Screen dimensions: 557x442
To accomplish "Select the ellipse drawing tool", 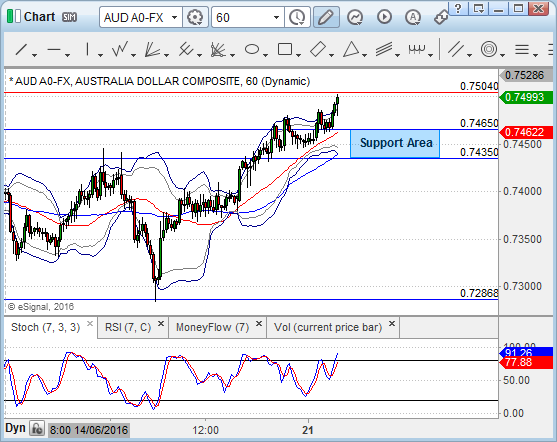I will click(252, 49).
